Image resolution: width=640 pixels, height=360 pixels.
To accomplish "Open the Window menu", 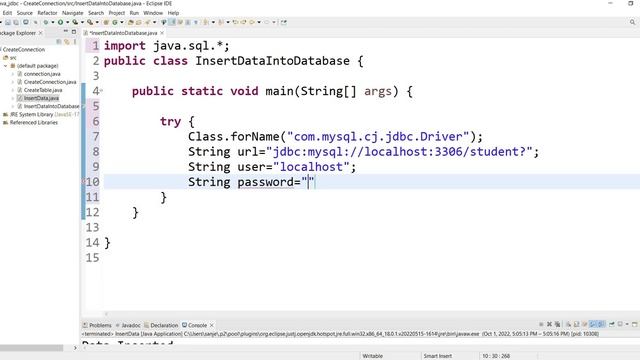I will click(x=153, y=13).
